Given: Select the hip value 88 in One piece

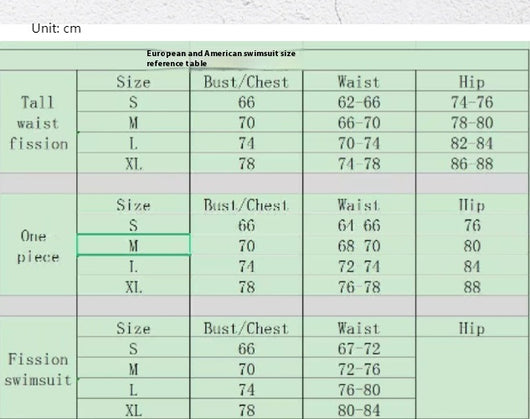Looking at the screenshot, I should click(x=472, y=287).
